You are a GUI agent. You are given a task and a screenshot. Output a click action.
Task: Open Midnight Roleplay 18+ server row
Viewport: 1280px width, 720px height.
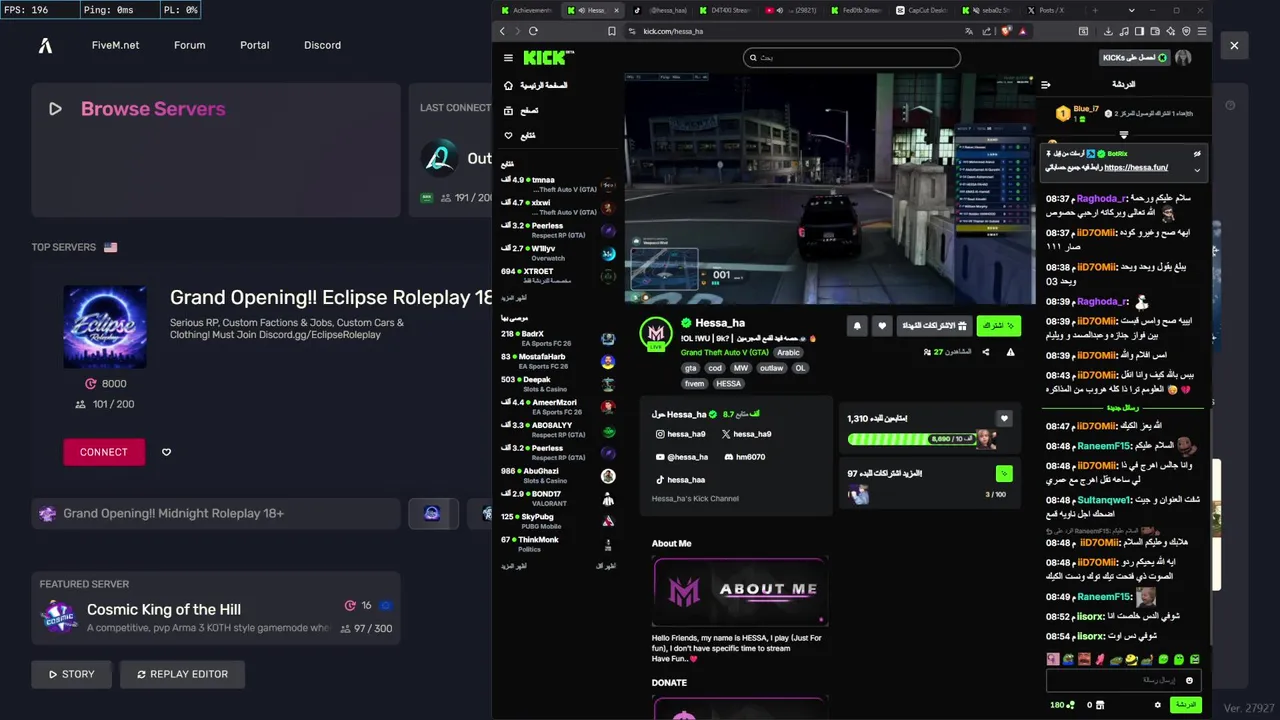(x=215, y=513)
